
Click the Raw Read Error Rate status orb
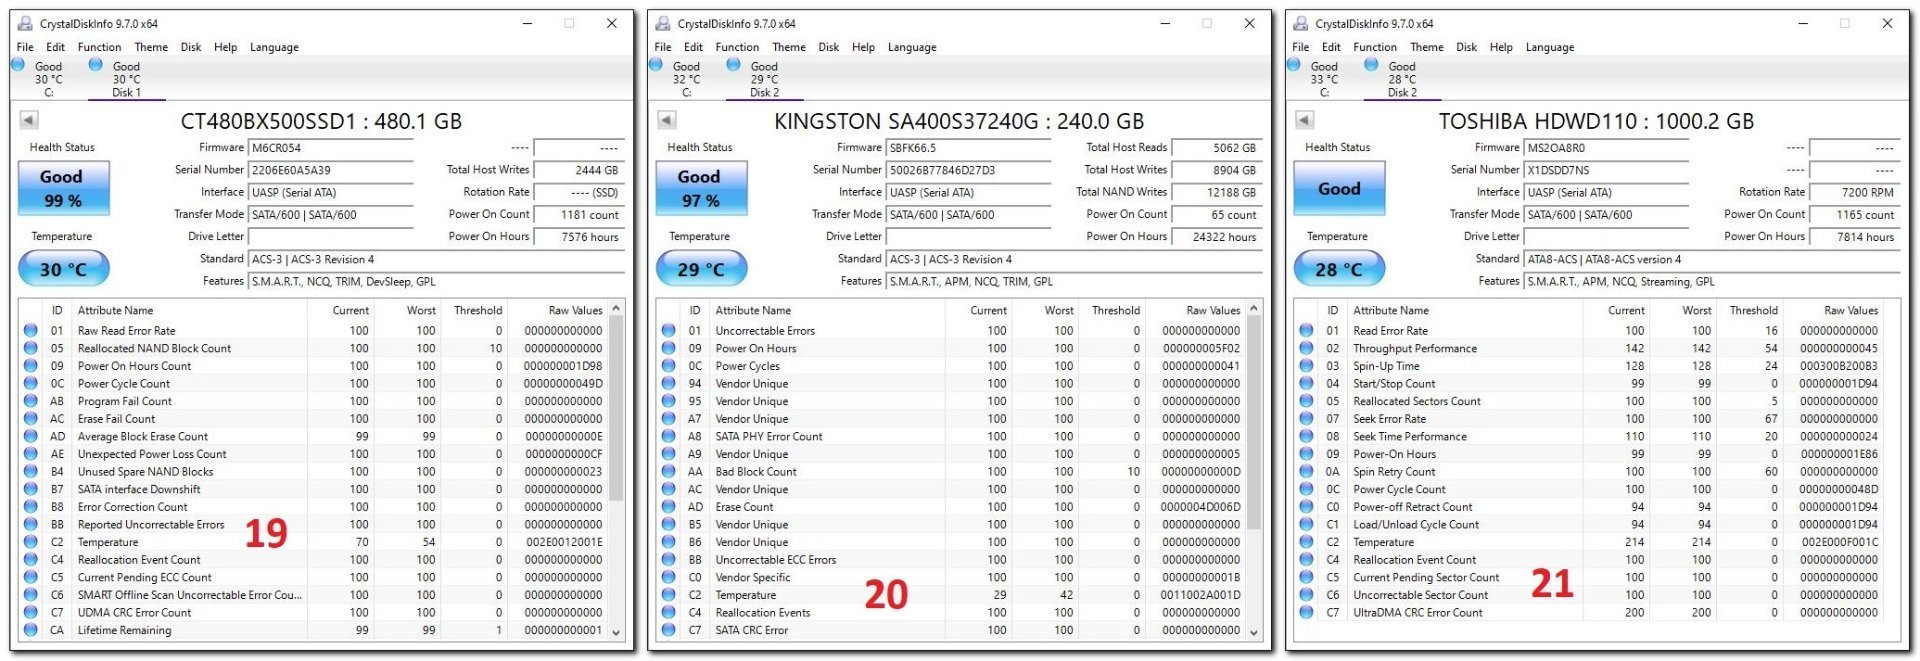tap(31, 330)
